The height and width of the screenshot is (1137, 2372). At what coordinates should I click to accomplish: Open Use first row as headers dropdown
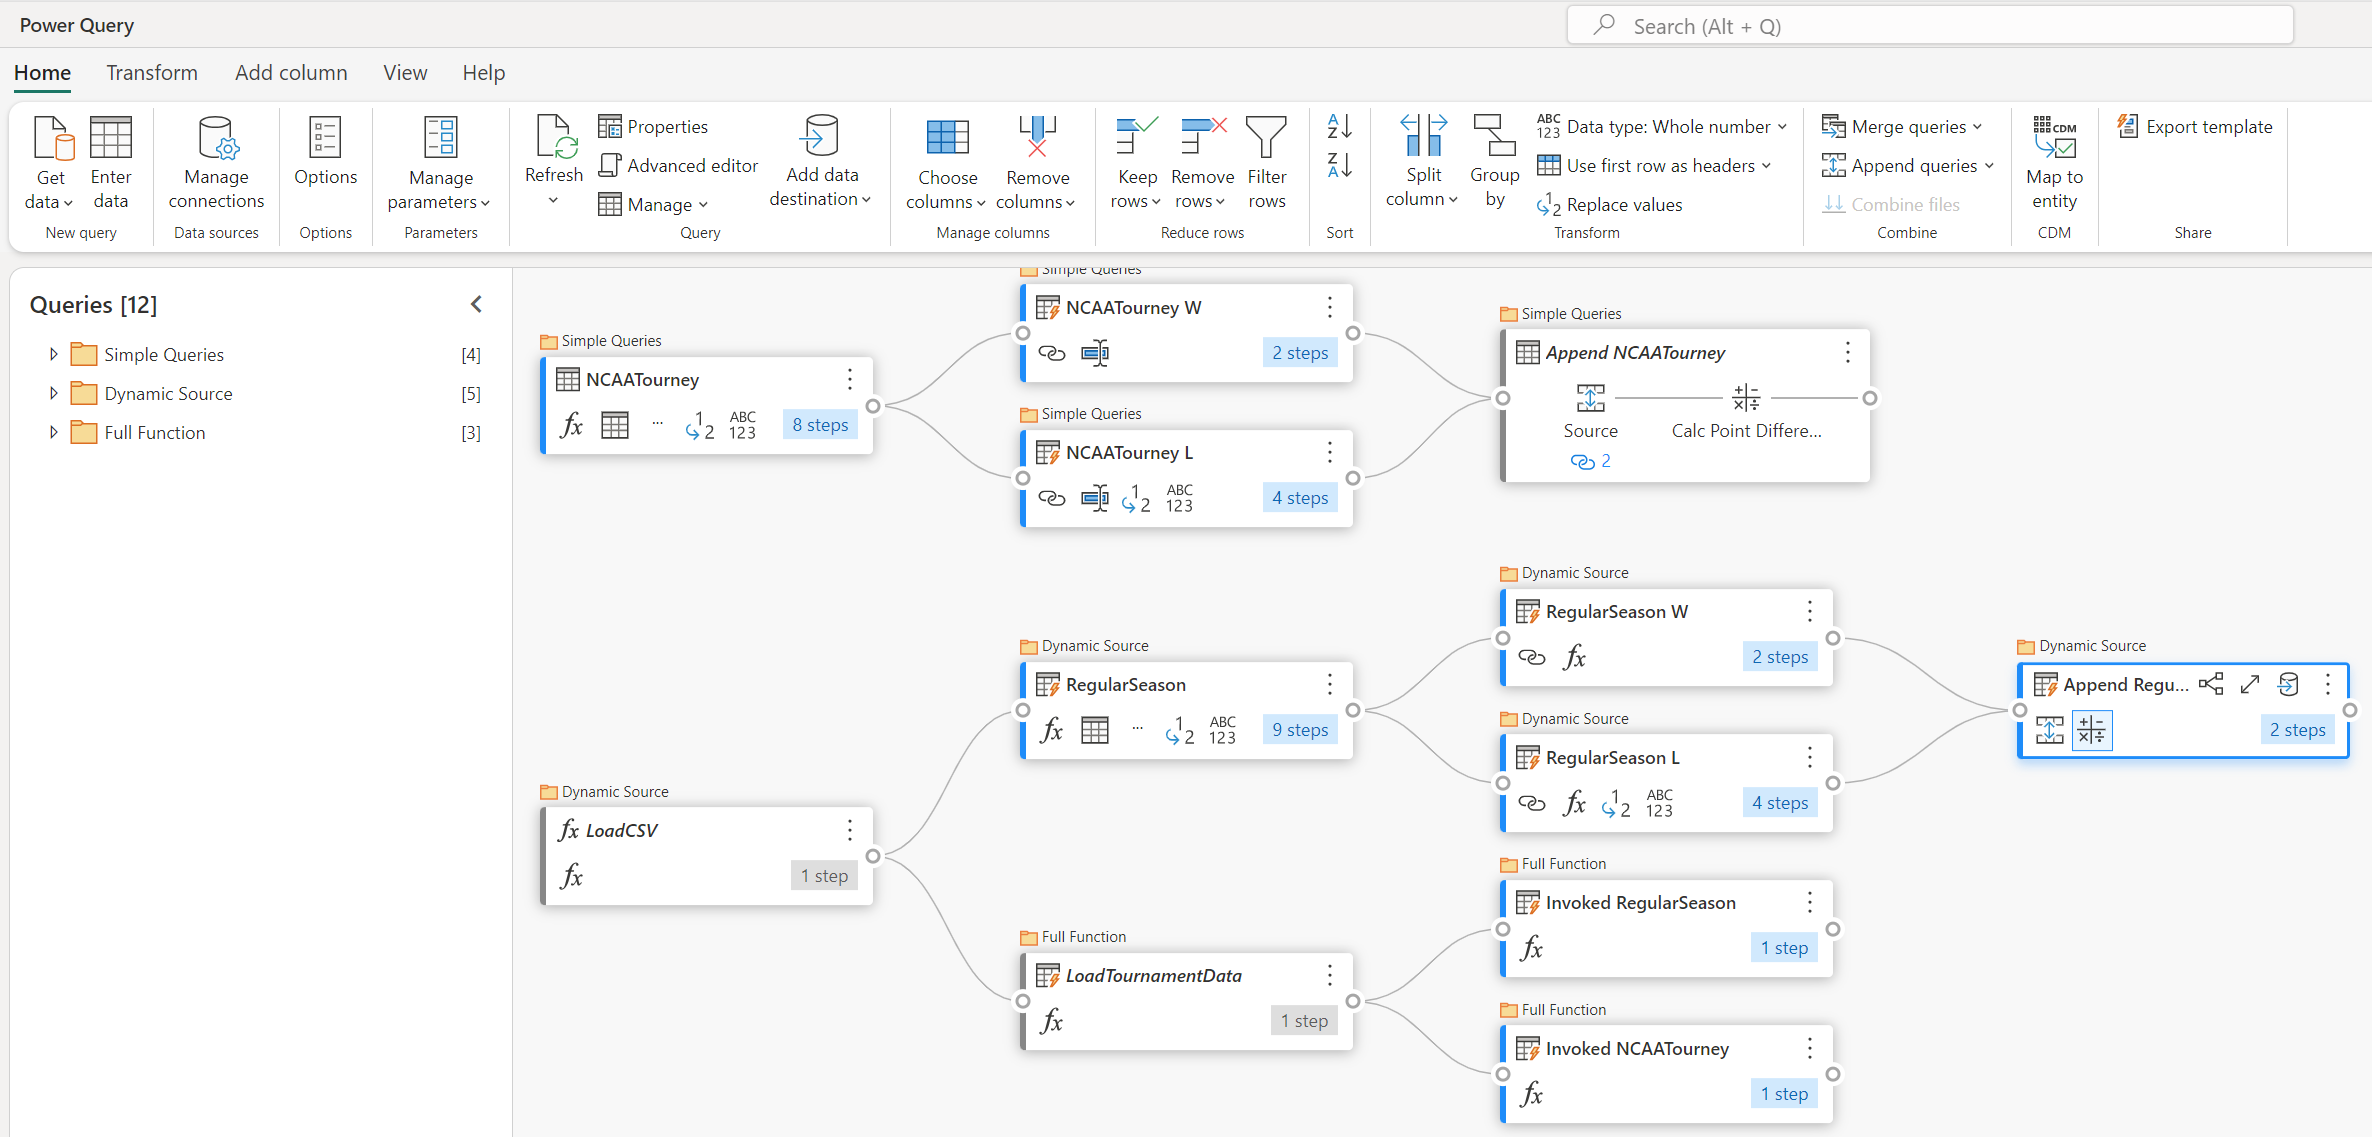[1654, 165]
